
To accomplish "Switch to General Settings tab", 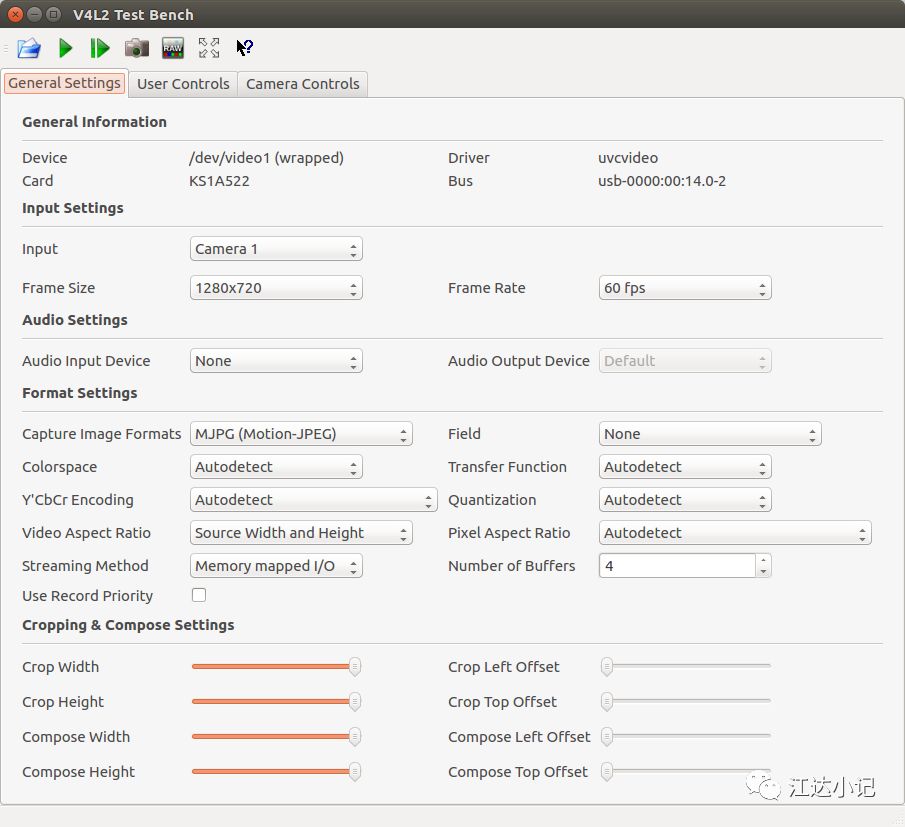I will [x=64, y=83].
